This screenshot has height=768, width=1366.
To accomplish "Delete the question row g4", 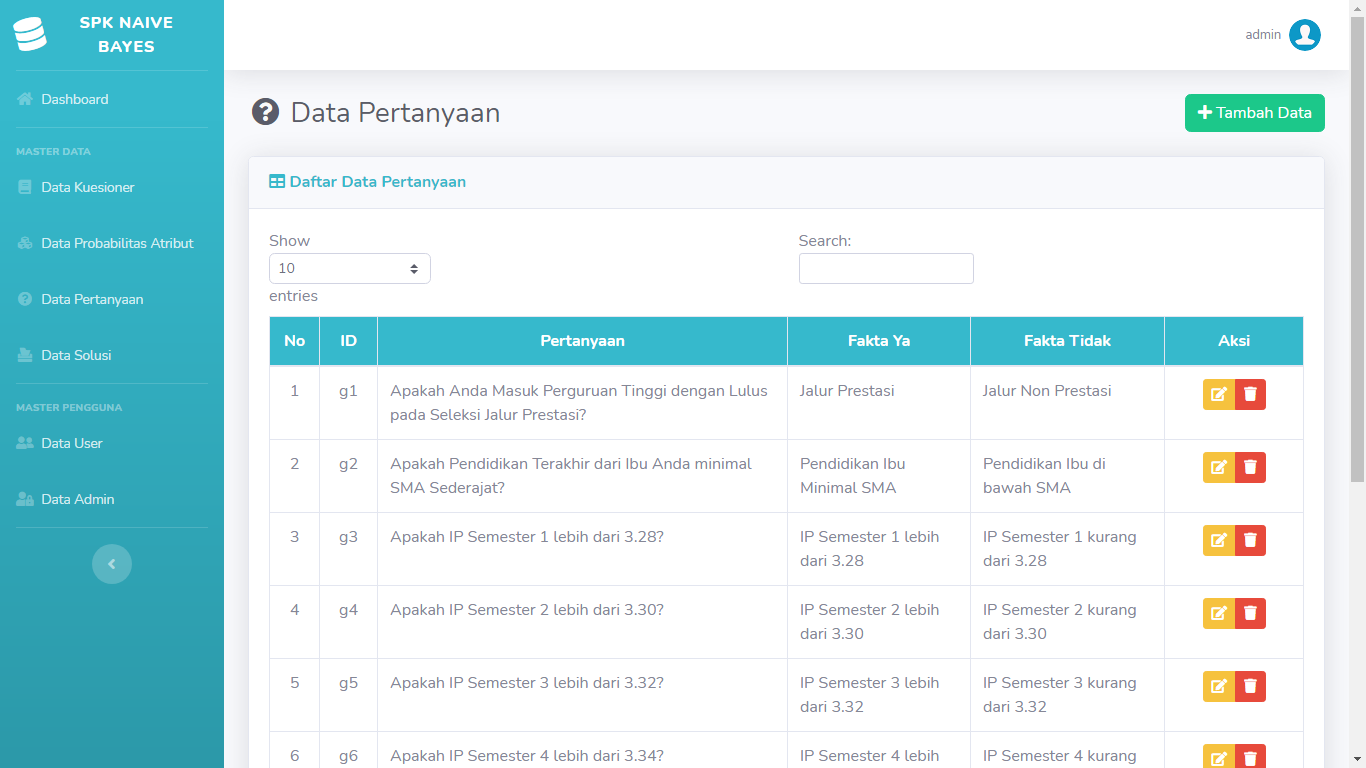I will pyautogui.click(x=1250, y=613).
